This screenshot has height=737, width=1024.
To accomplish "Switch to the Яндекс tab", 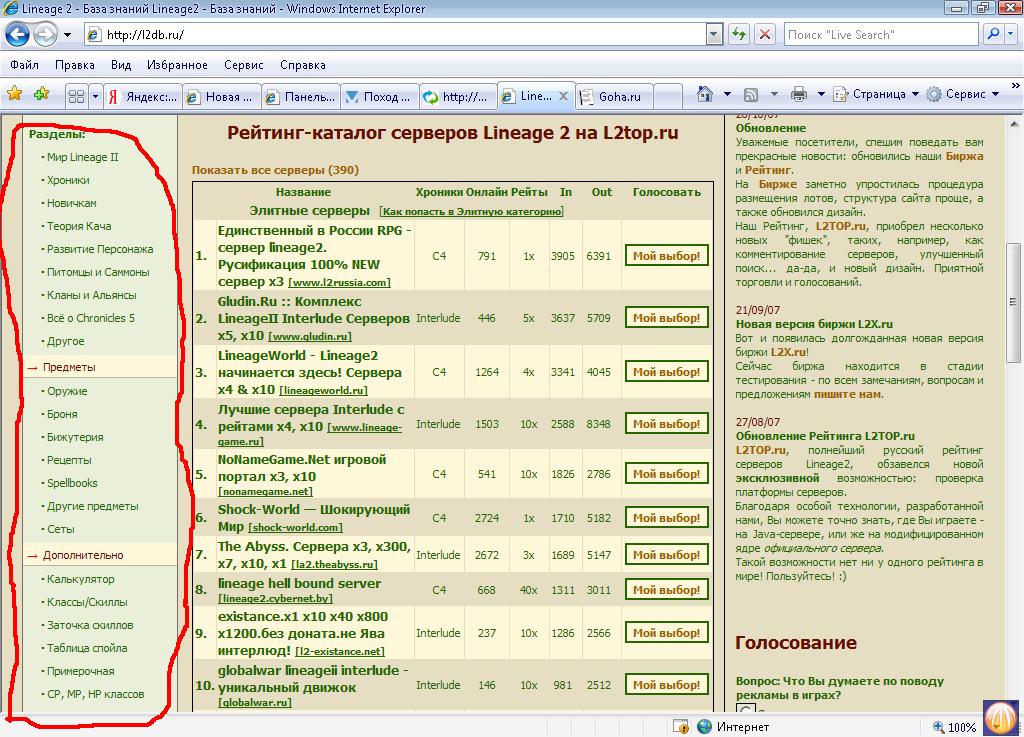I will (142, 97).
